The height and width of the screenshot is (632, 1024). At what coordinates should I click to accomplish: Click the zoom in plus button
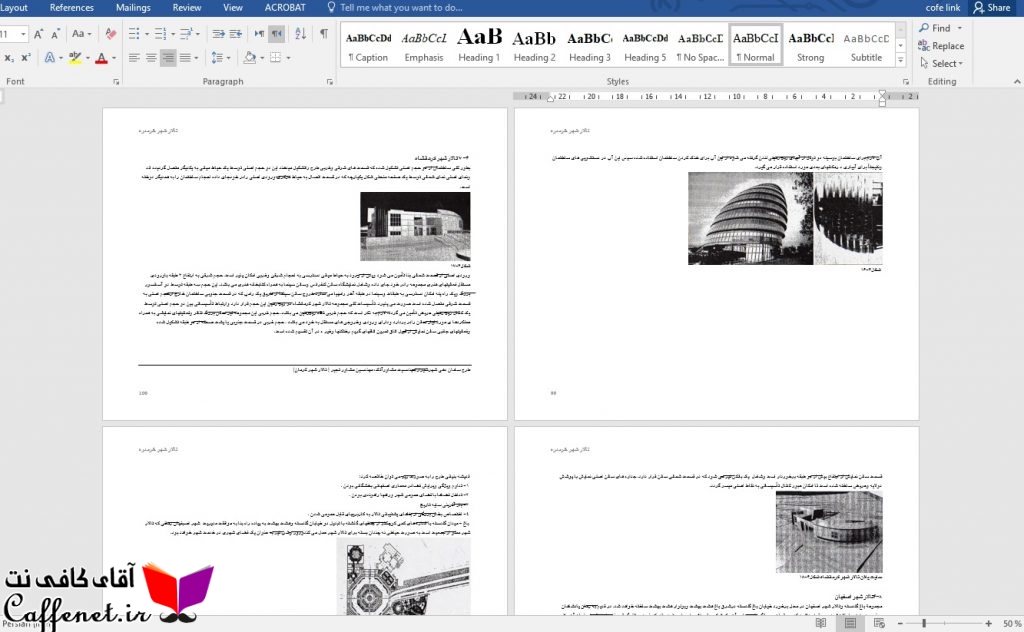coord(989,624)
